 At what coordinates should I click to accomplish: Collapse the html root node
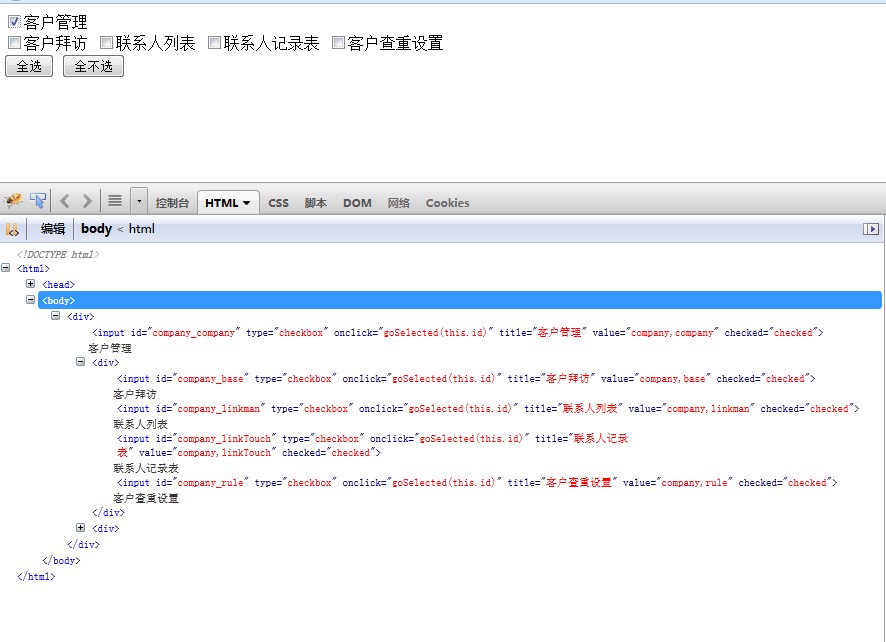(7, 268)
